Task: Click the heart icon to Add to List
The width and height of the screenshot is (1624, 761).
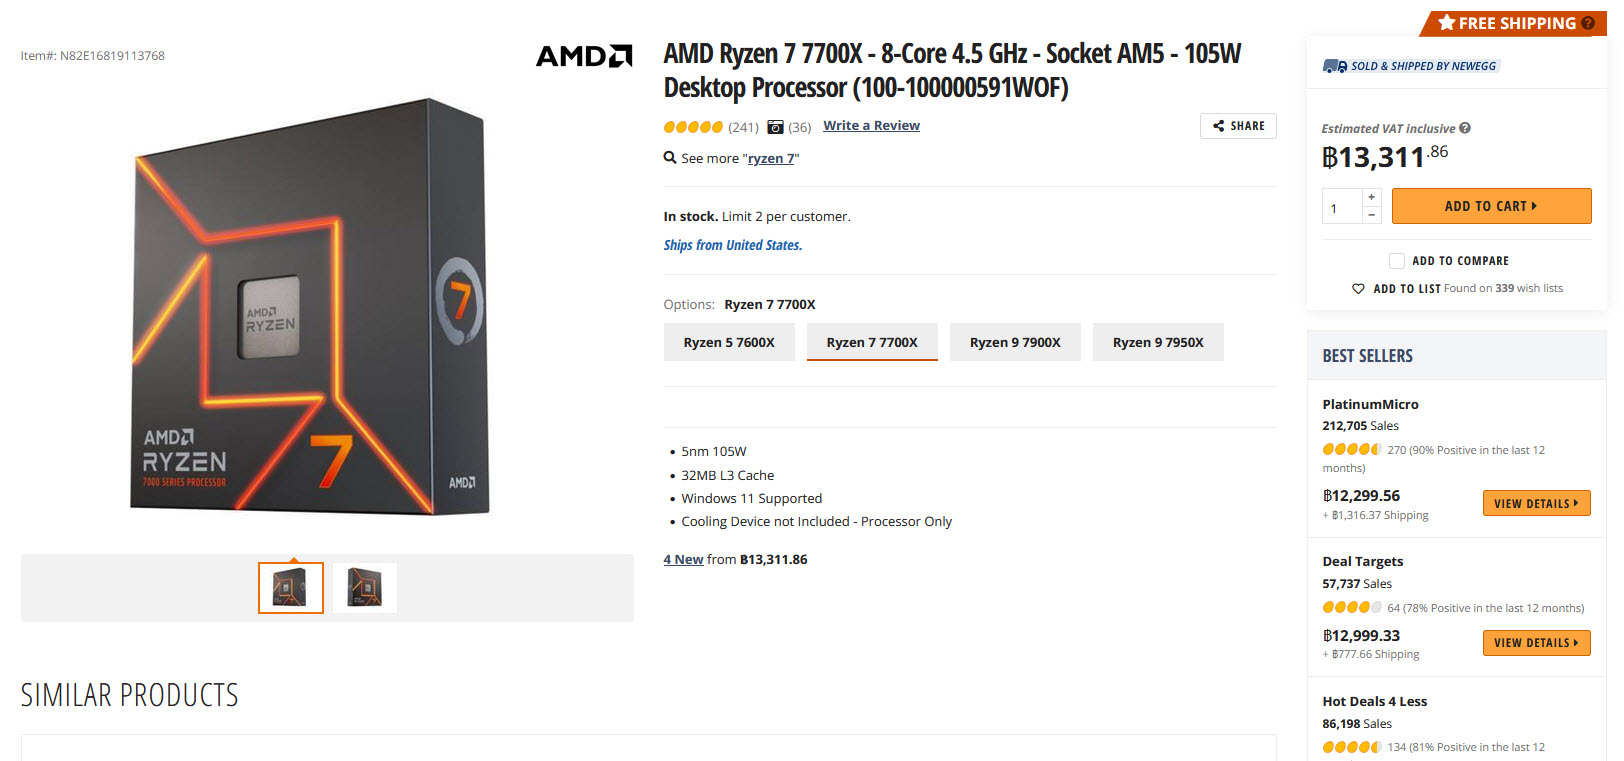Action: pyautogui.click(x=1359, y=288)
